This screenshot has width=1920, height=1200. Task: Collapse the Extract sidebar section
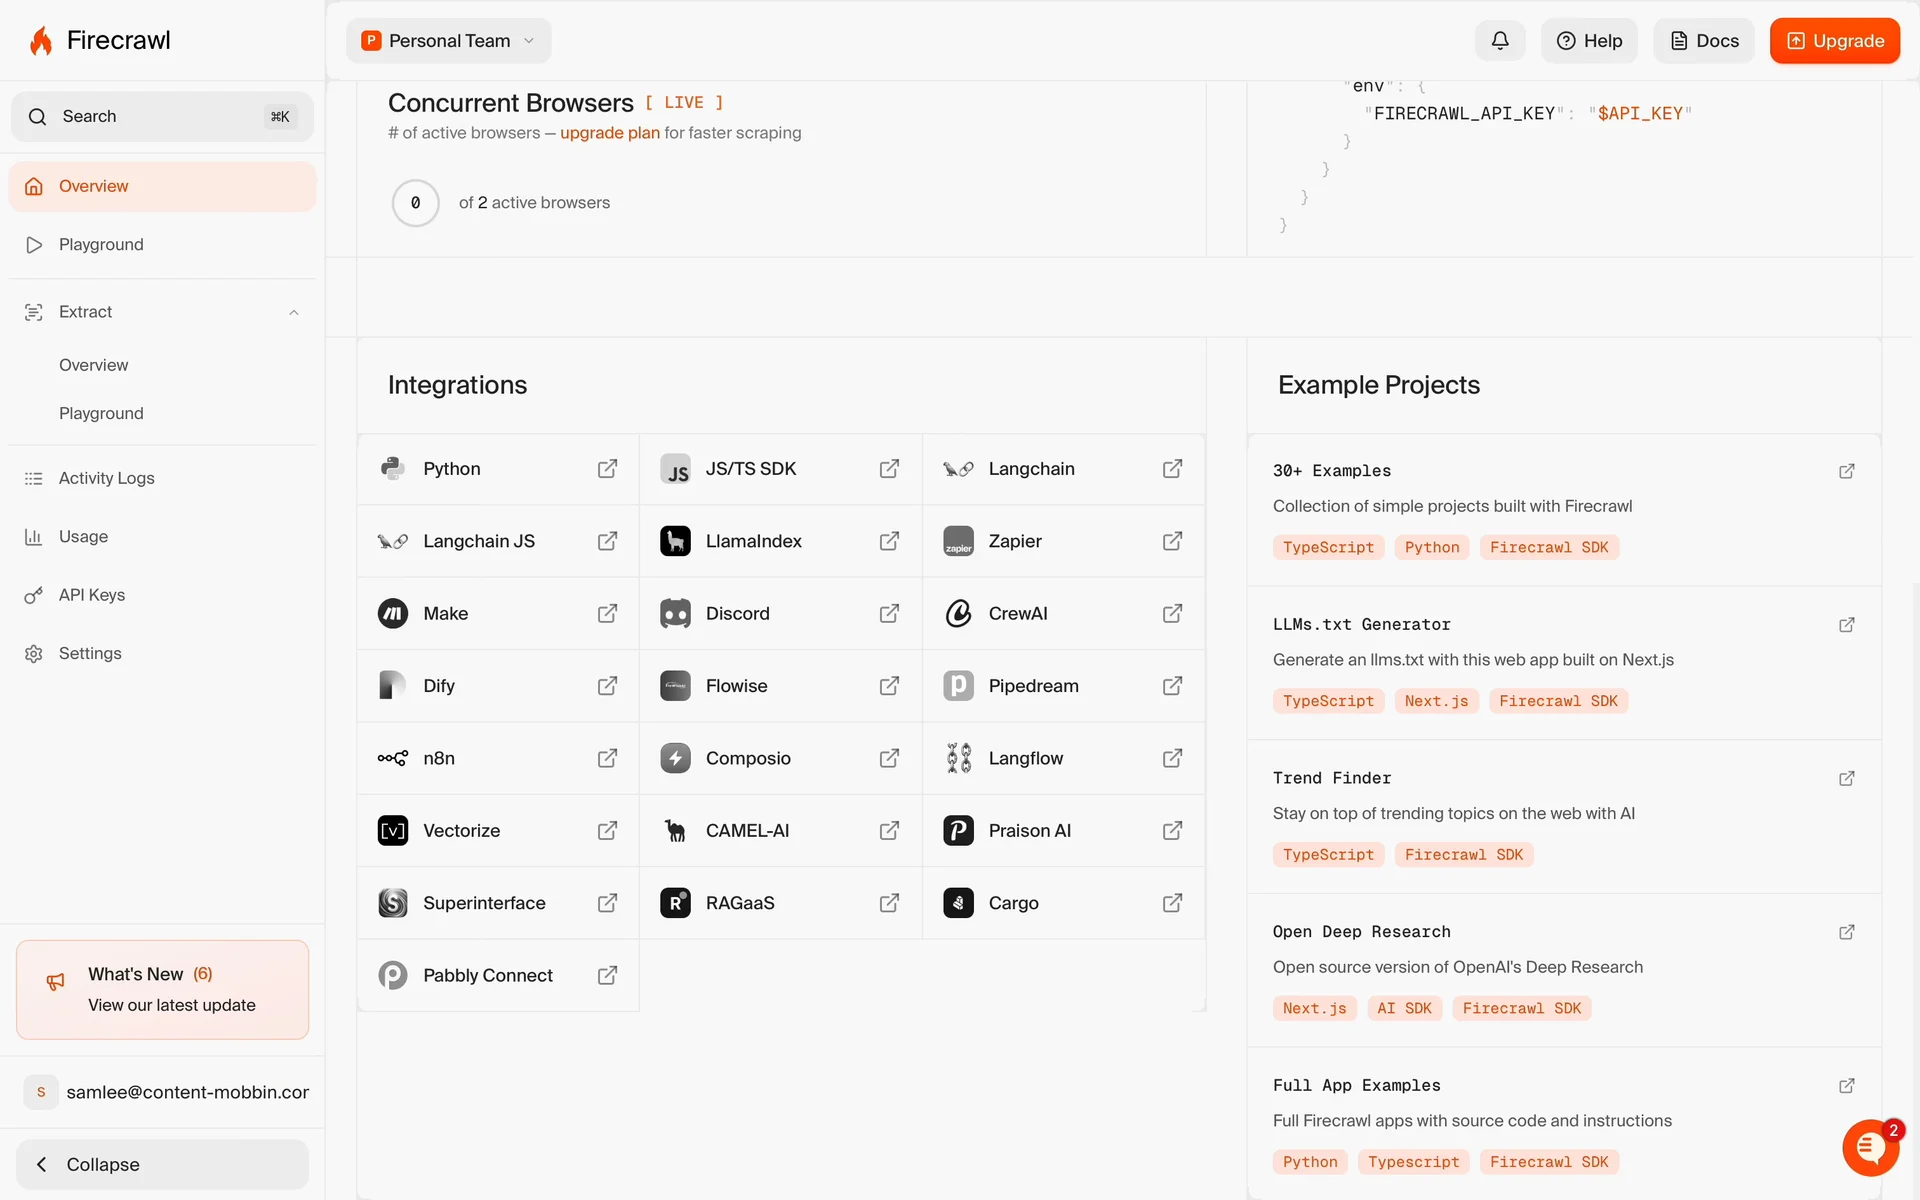tap(294, 312)
